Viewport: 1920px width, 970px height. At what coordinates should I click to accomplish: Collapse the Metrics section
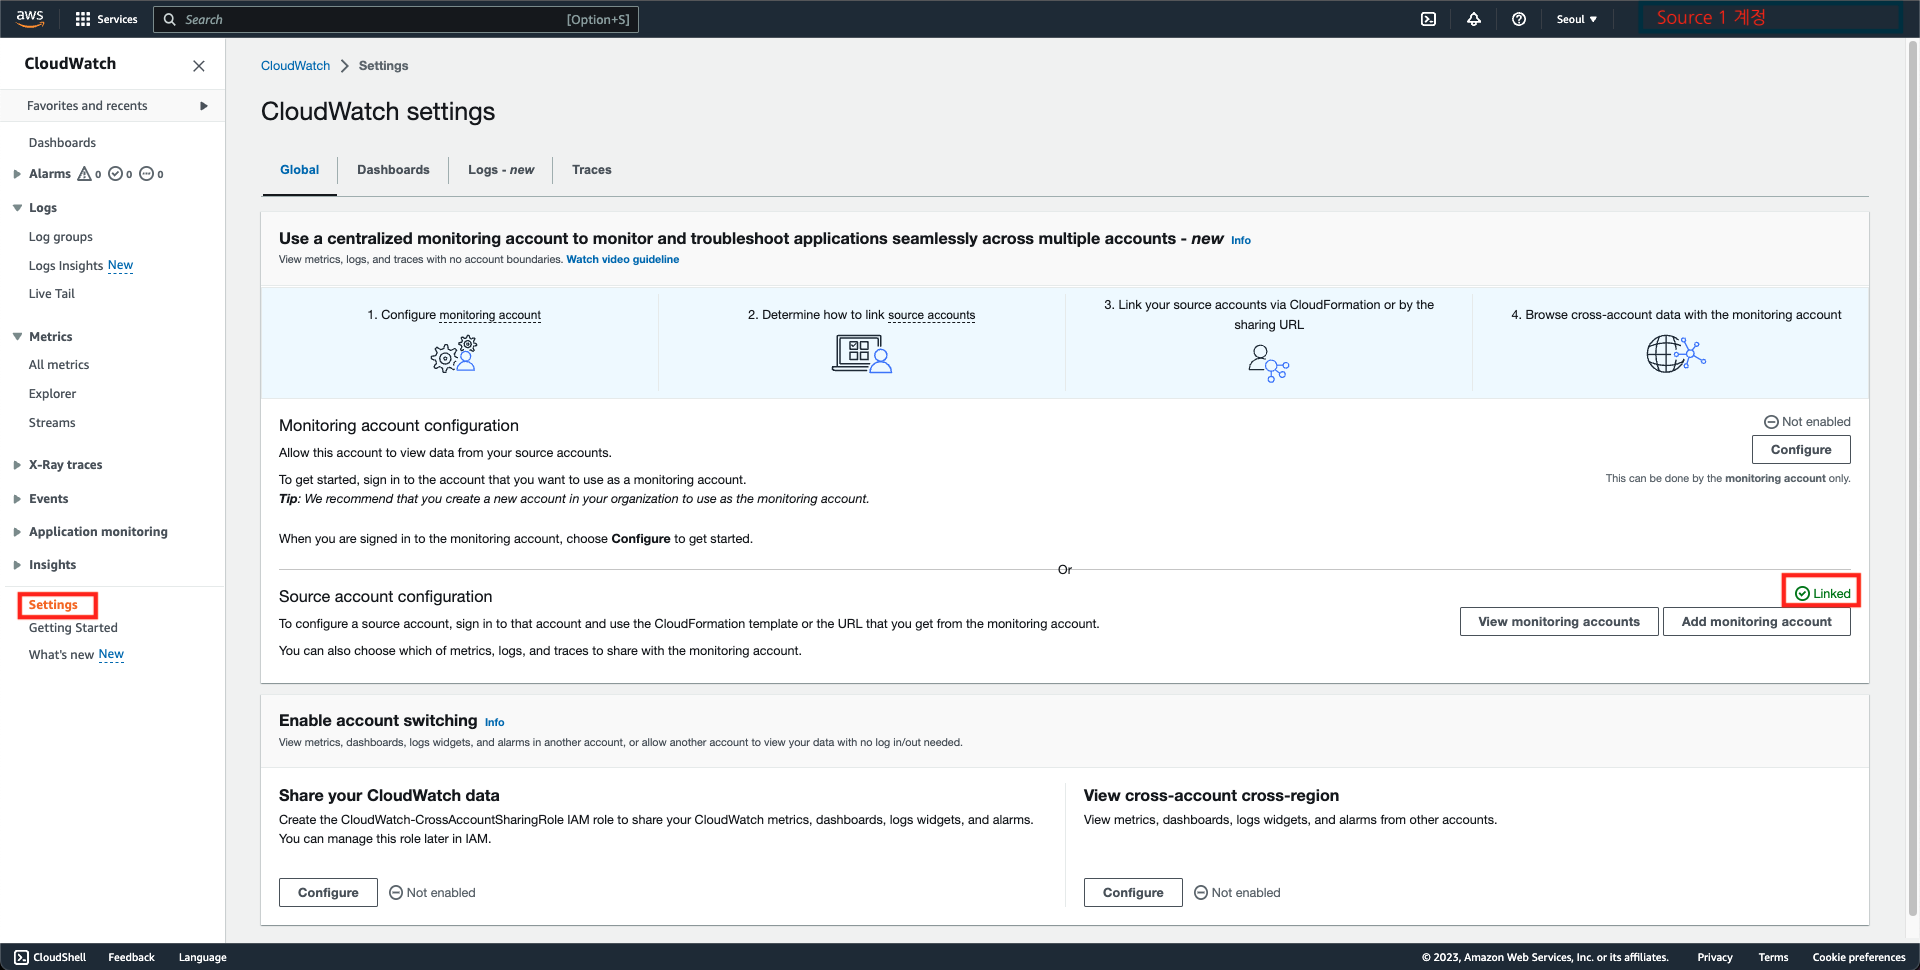(x=16, y=336)
